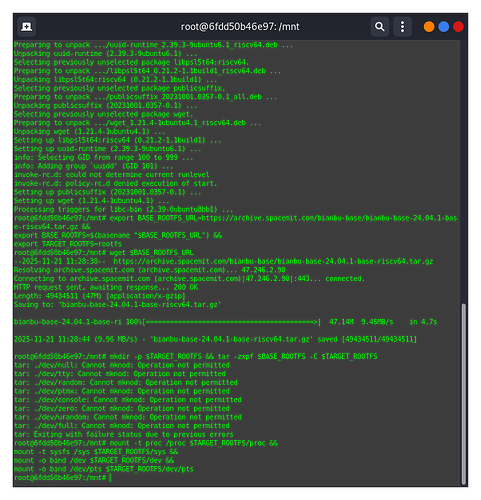Viewport: 481px width, 500px height.
Task: Click 'mount -o bind /dev $TARGET_ROOTFS/dev' line
Action: [94, 461]
